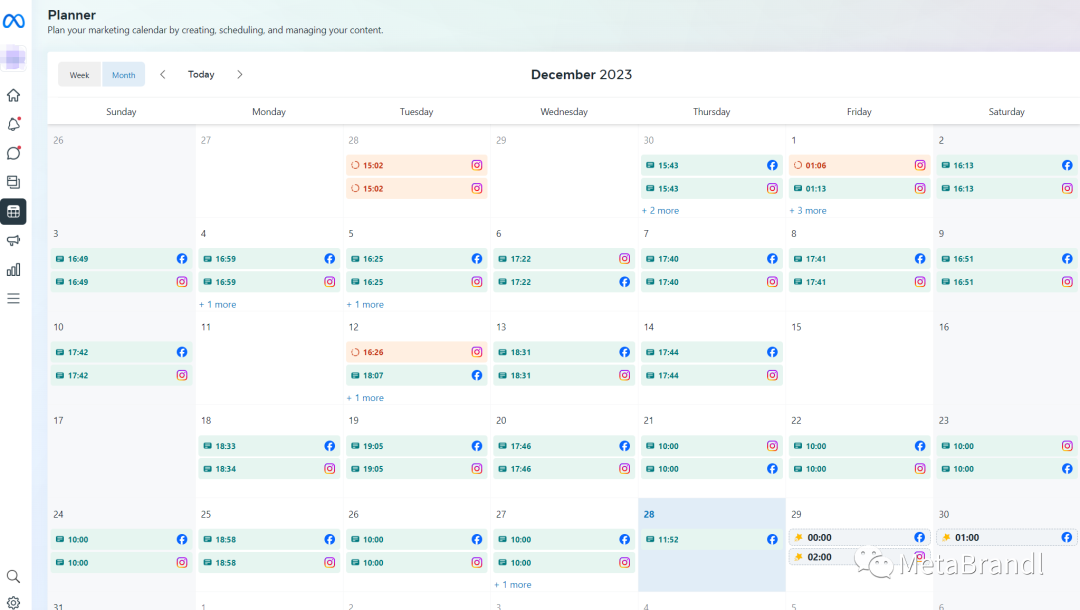Click Facebook icon on Dec 3 16:49 post
1080x610 pixels.
[x=182, y=259]
